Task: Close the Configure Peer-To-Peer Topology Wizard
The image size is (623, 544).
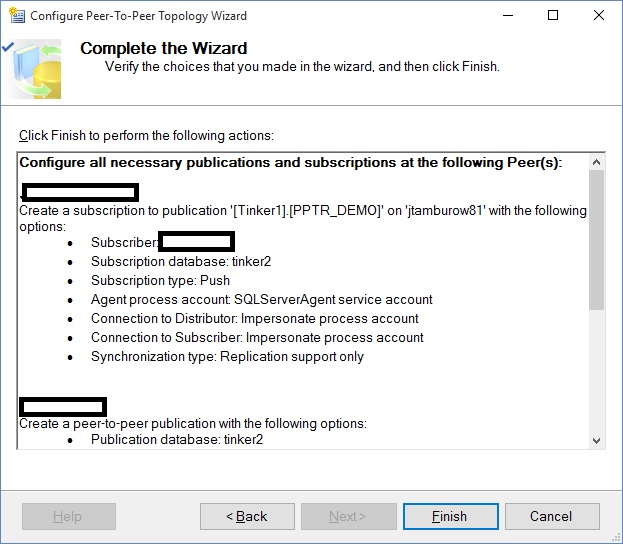Action: click(x=599, y=16)
